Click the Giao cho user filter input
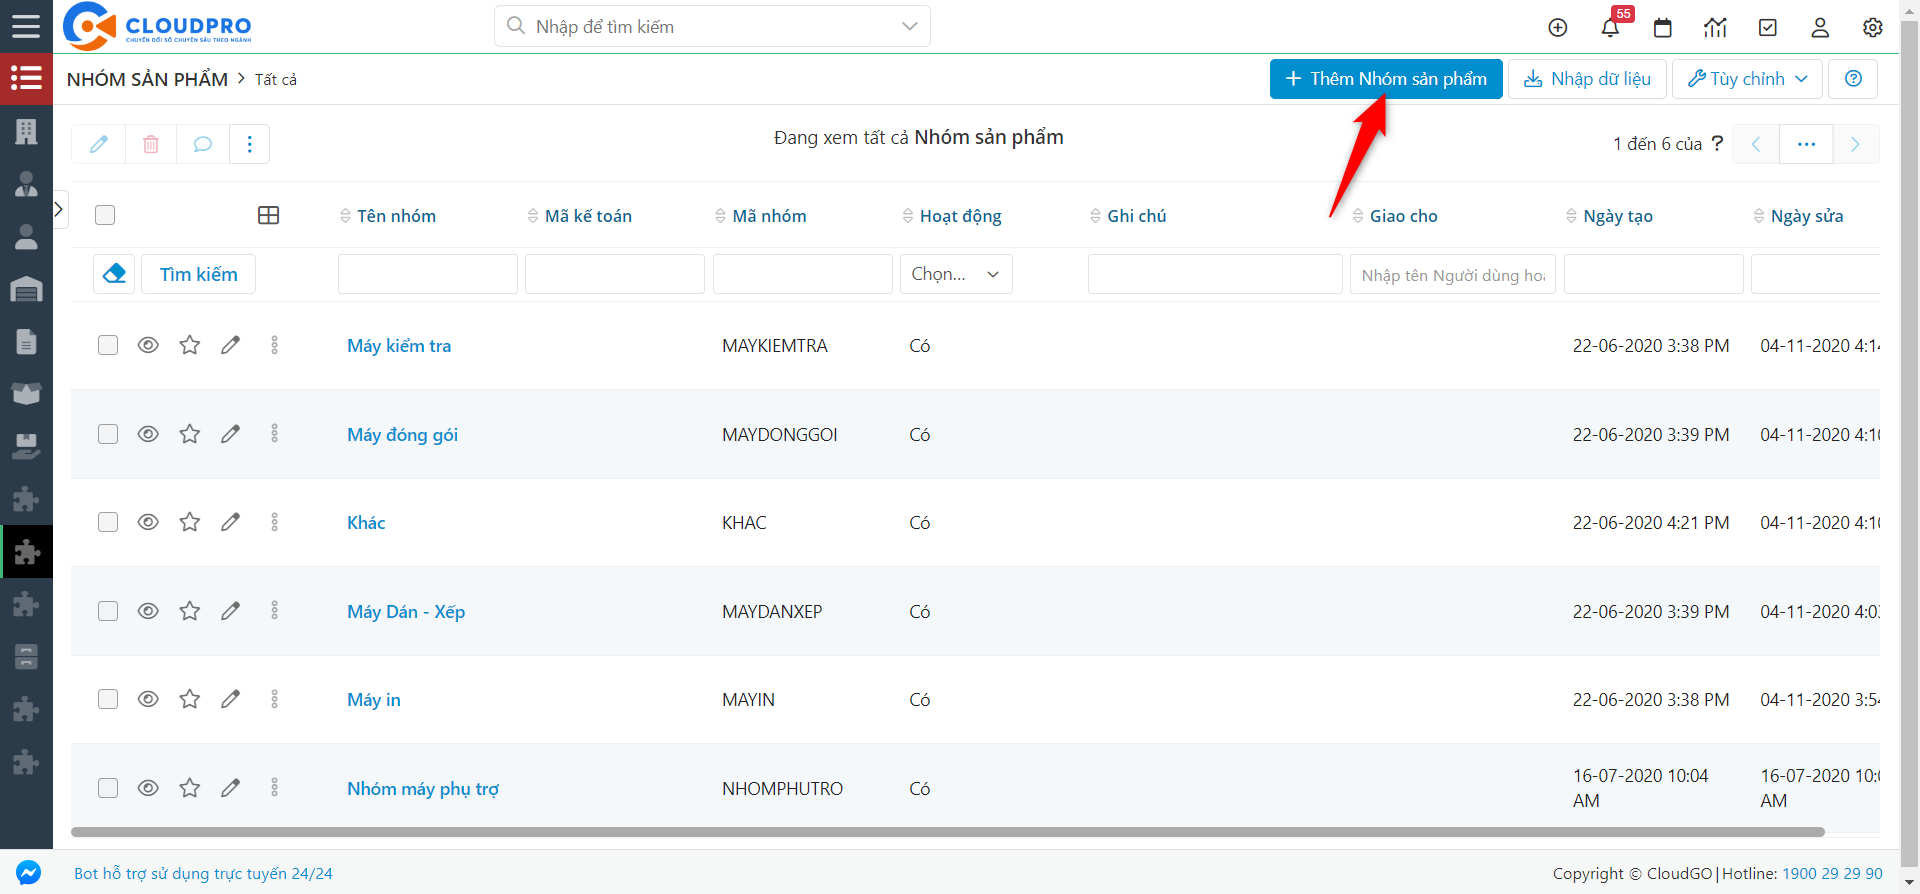 [1453, 274]
